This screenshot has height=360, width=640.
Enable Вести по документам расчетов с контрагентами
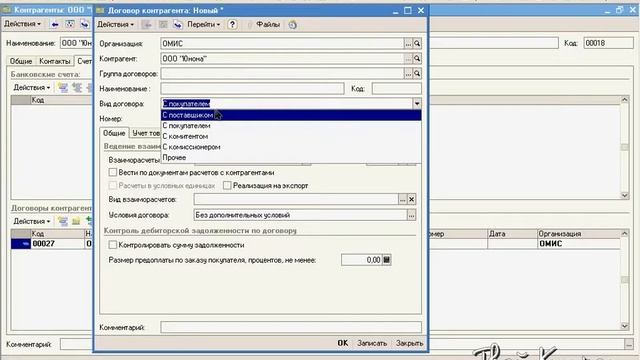coord(113,172)
